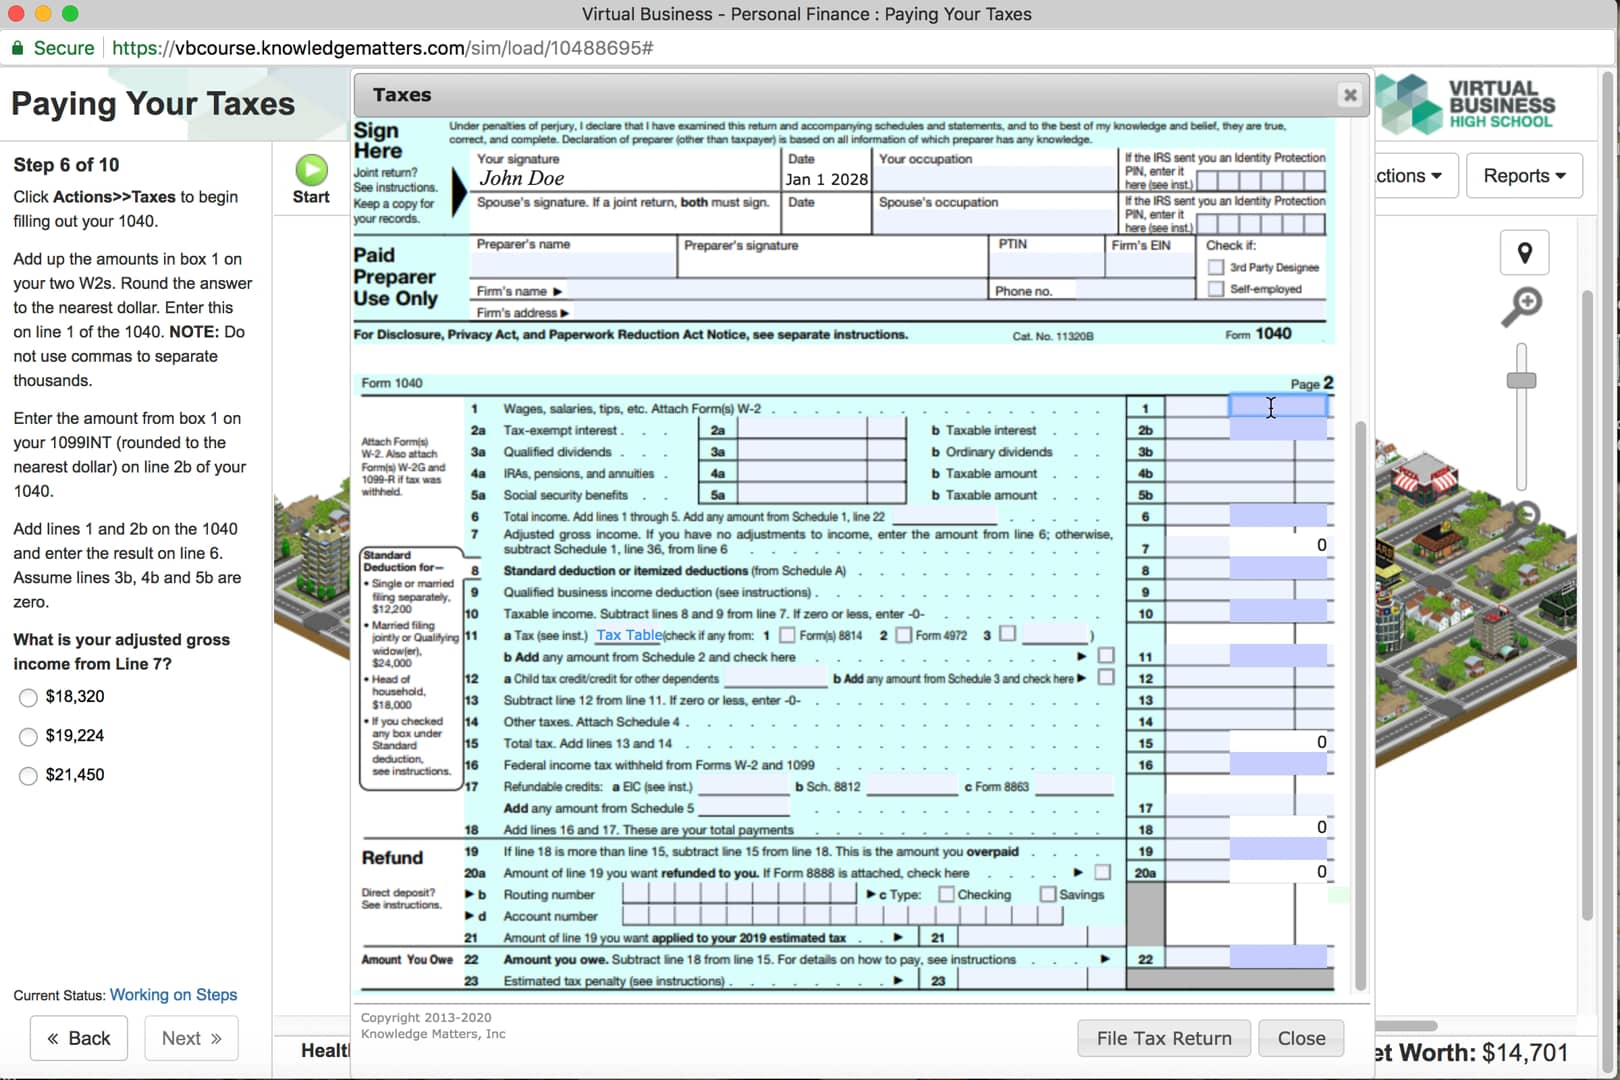1620x1080 pixels.
Task: Click the line 22 amount you owe field
Action: [1278, 958]
